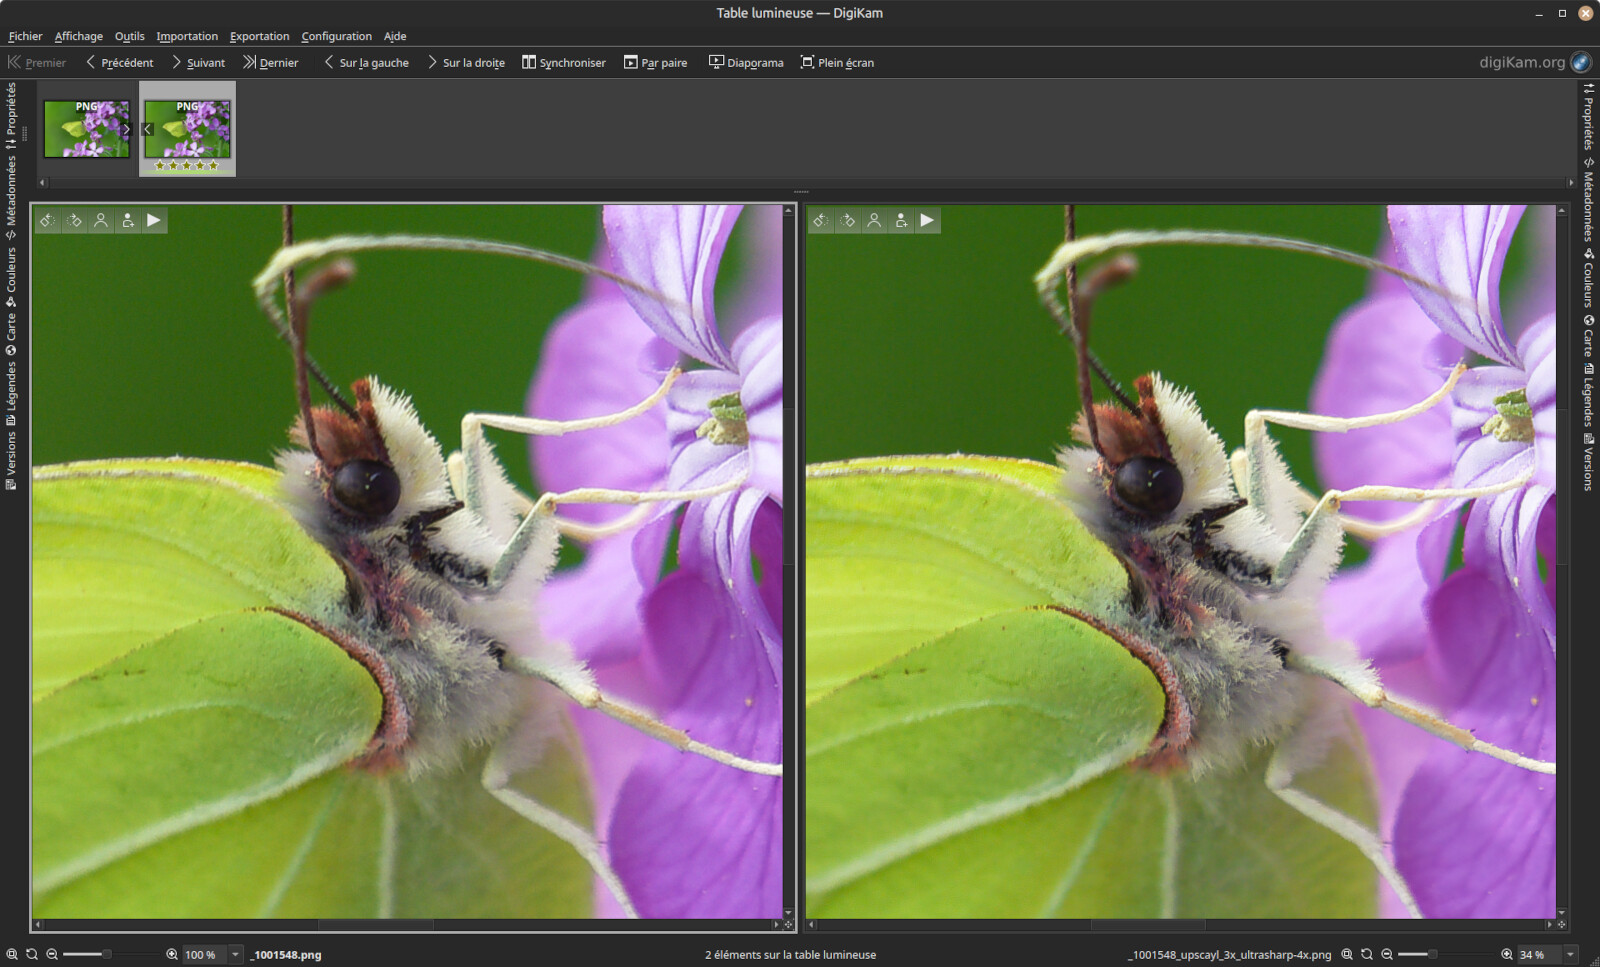The width and height of the screenshot is (1600, 967).
Task: Open the 34 % zoom dropdown arrow
Action: pos(1570,954)
